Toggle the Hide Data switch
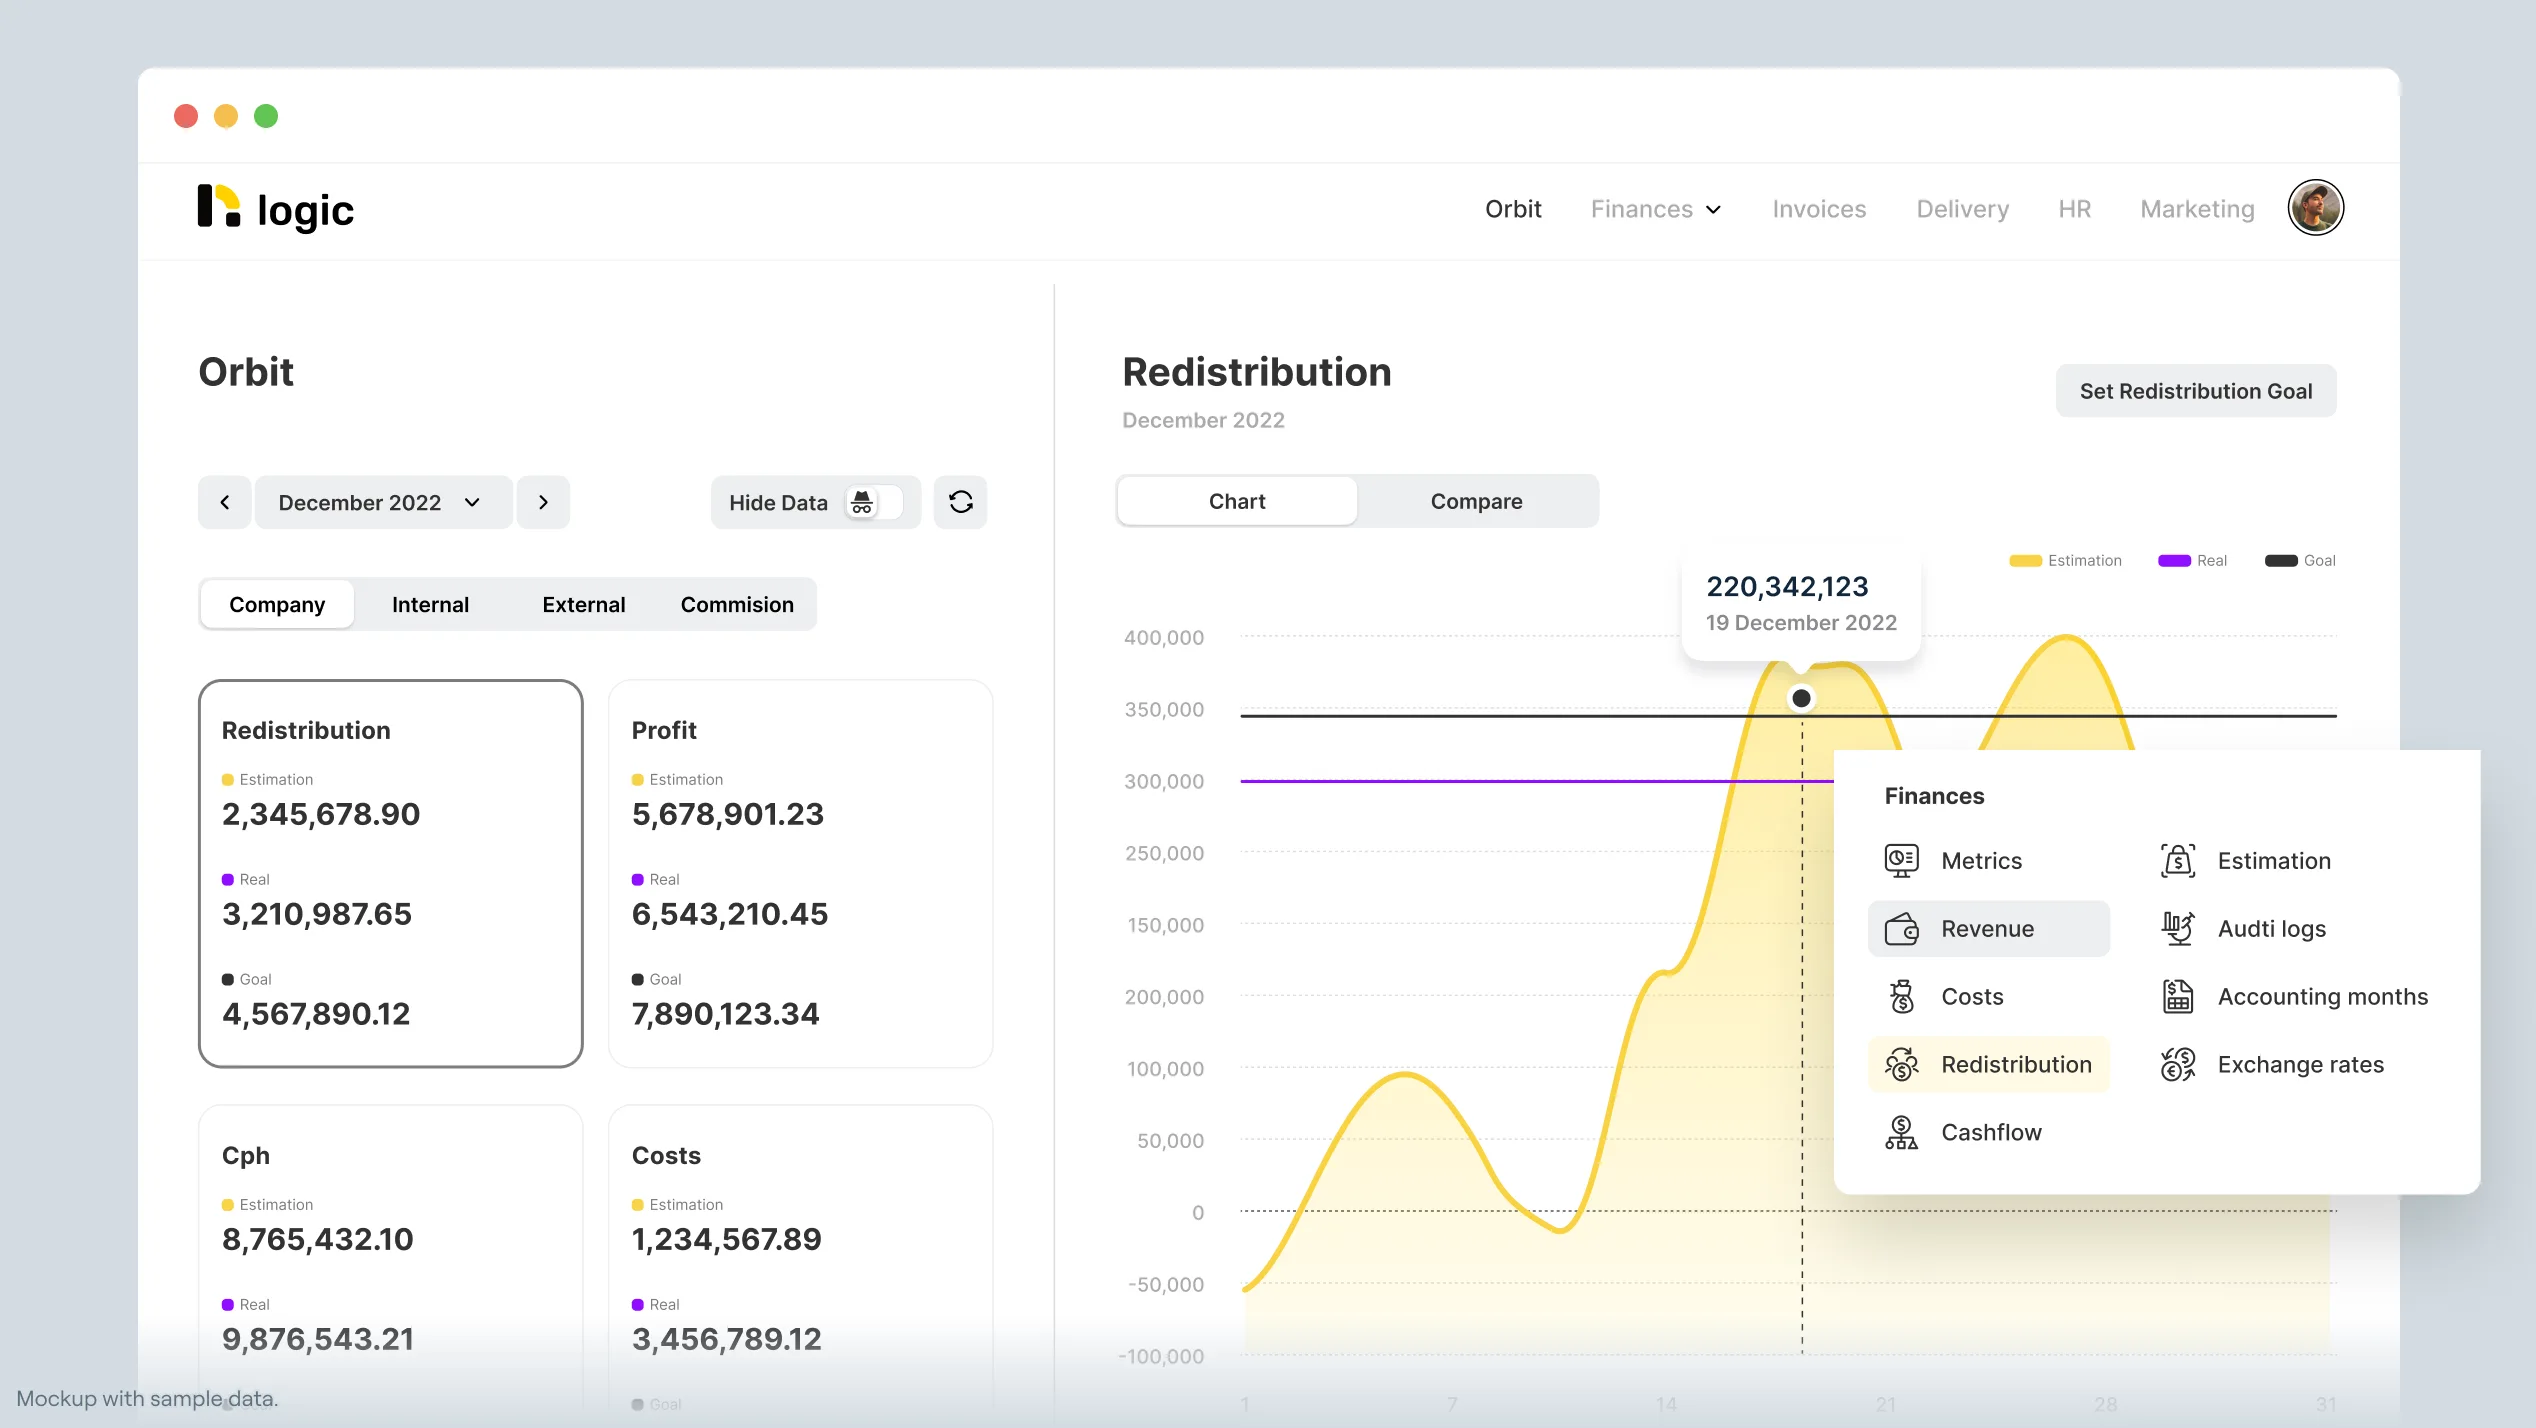 point(874,502)
